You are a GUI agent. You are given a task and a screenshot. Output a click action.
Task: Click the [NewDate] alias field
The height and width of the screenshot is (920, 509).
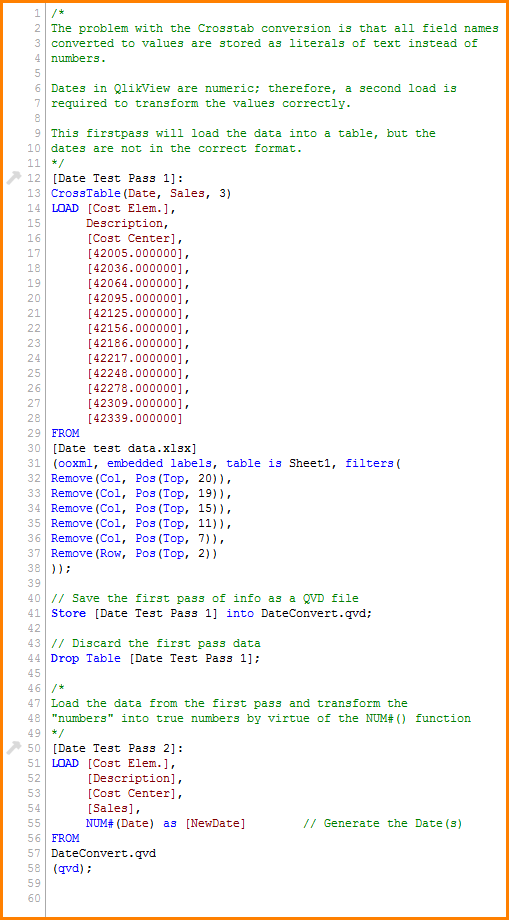[215, 823]
